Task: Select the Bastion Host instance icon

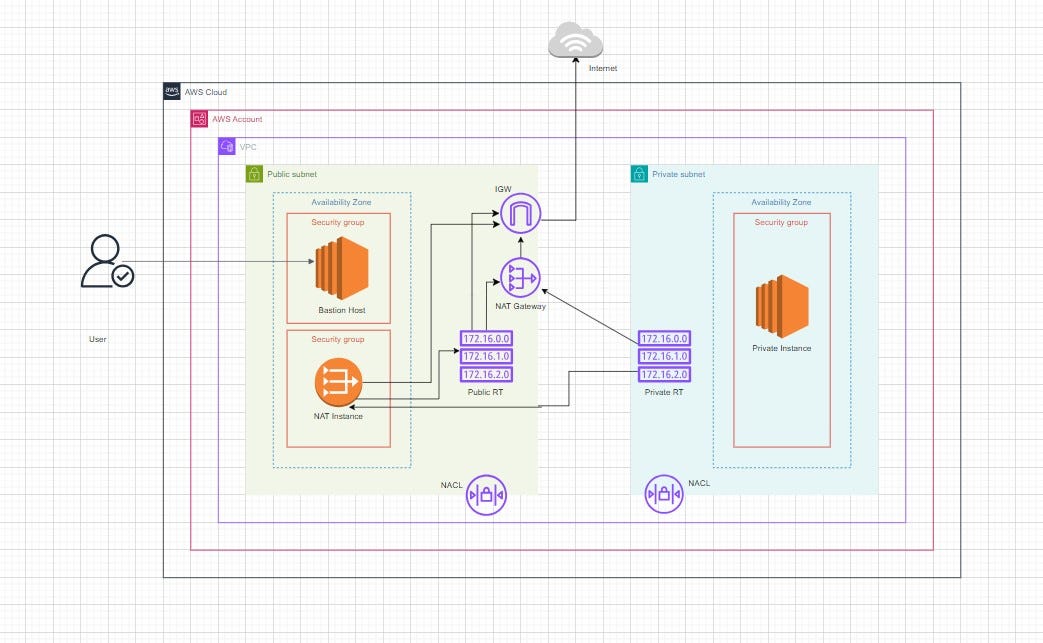Action: tap(340, 268)
